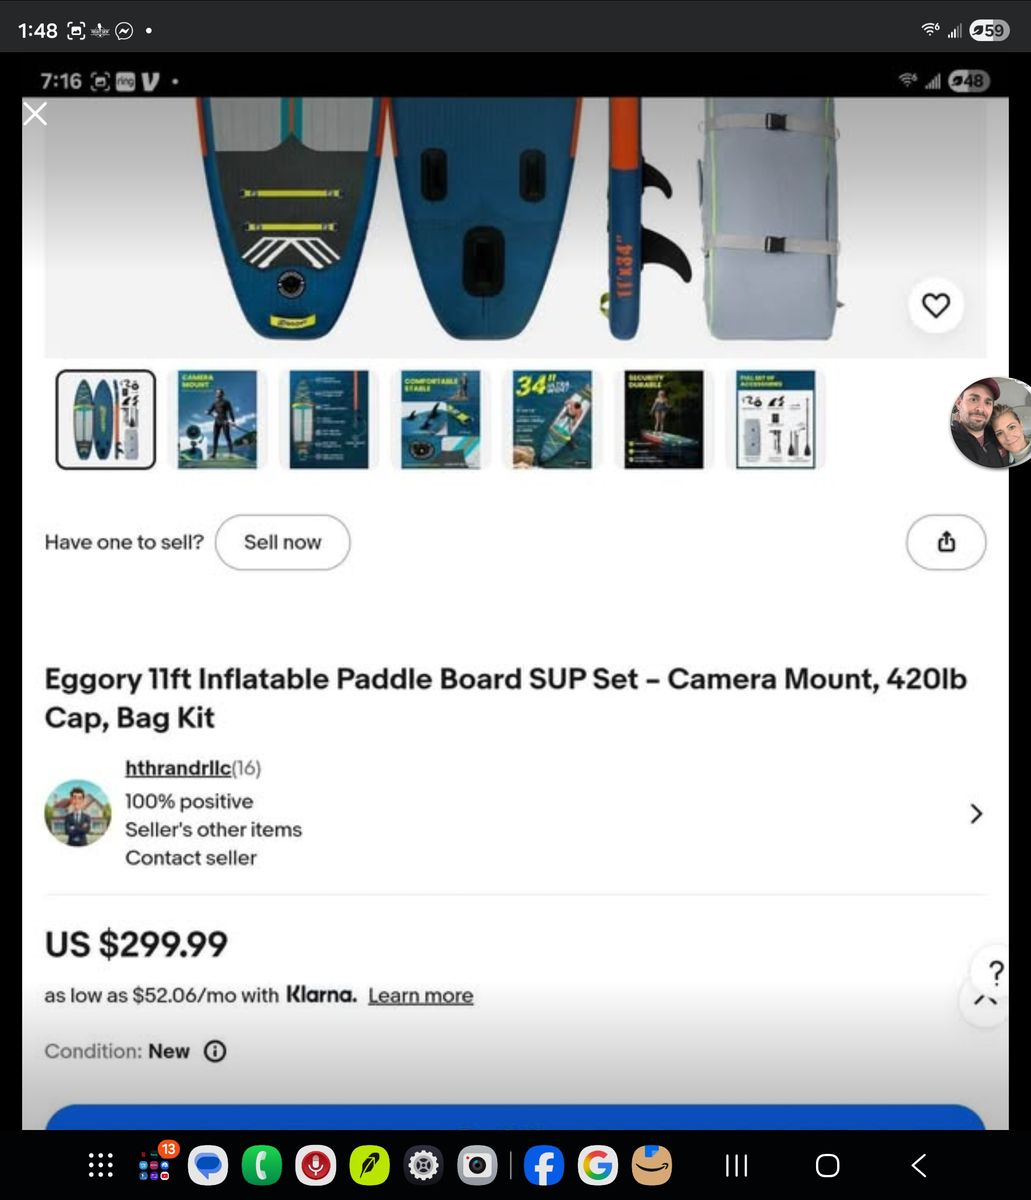The width and height of the screenshot is (1031, 1200).
Task: Close the image with the X icon
Action: (35, 114)
